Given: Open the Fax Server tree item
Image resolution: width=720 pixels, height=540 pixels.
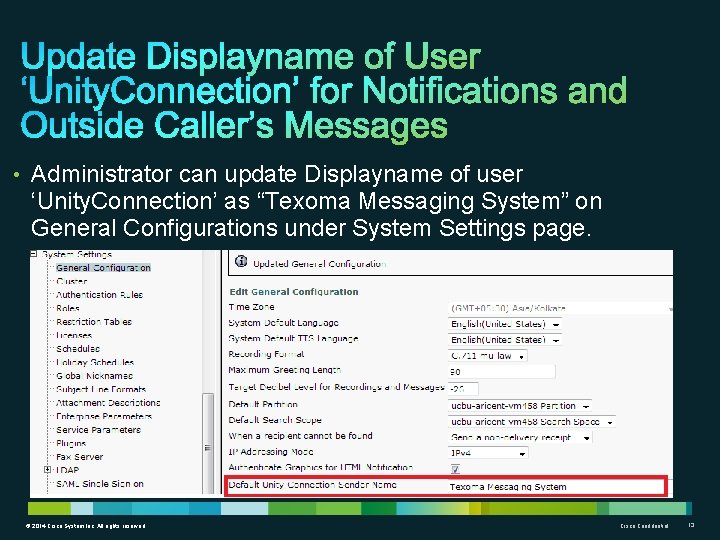Looking at the screenshot, I should tap(79, 457).
